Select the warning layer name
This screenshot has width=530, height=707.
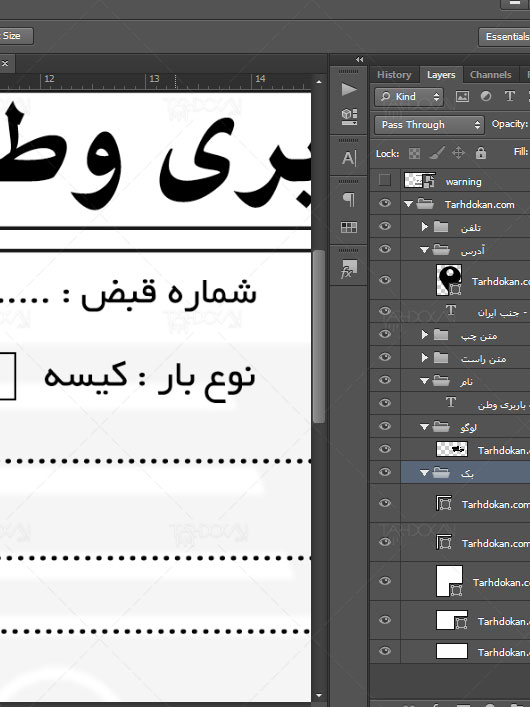(x=463, y=182)
